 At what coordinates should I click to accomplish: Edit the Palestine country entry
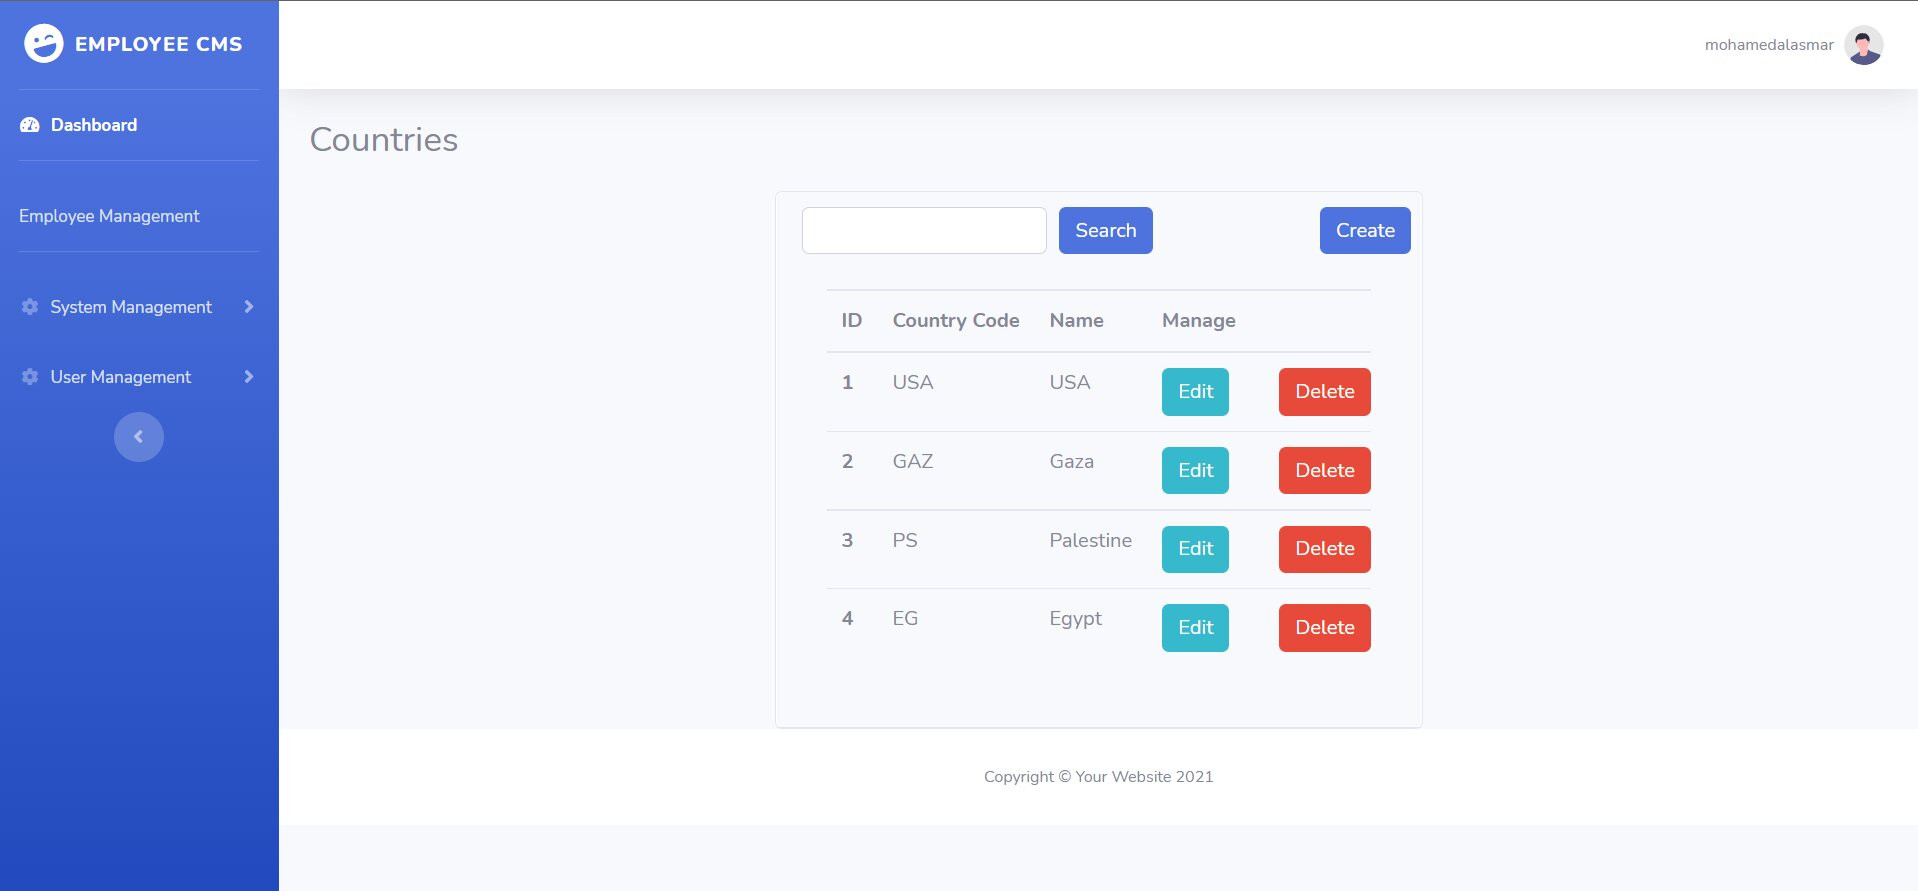1195,549
